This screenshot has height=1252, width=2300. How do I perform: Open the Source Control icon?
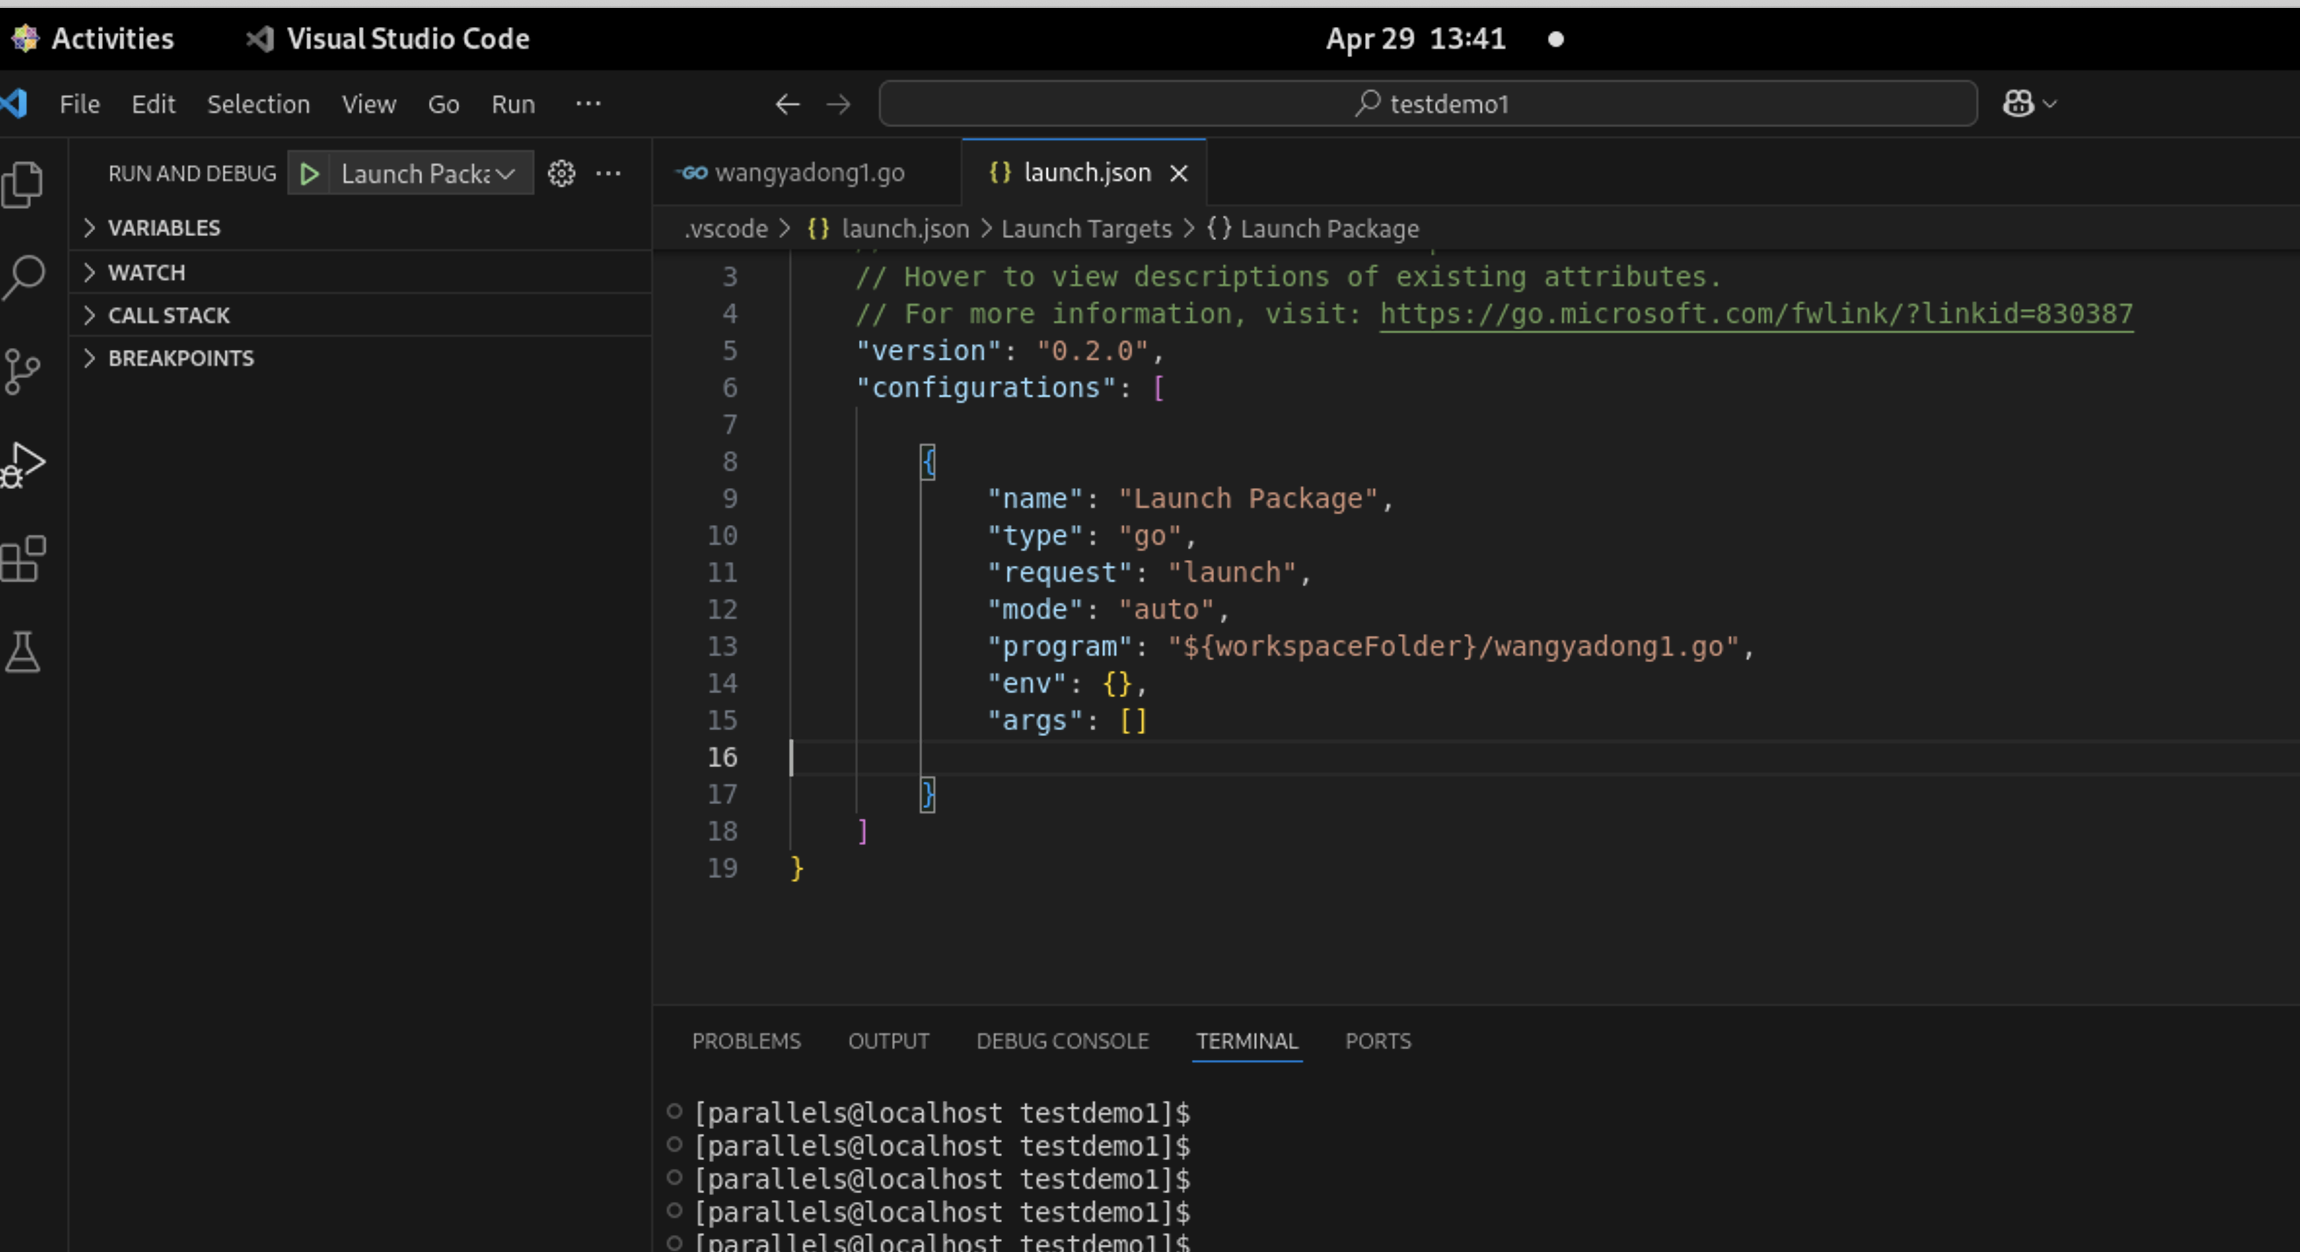[x=22, y=371]
